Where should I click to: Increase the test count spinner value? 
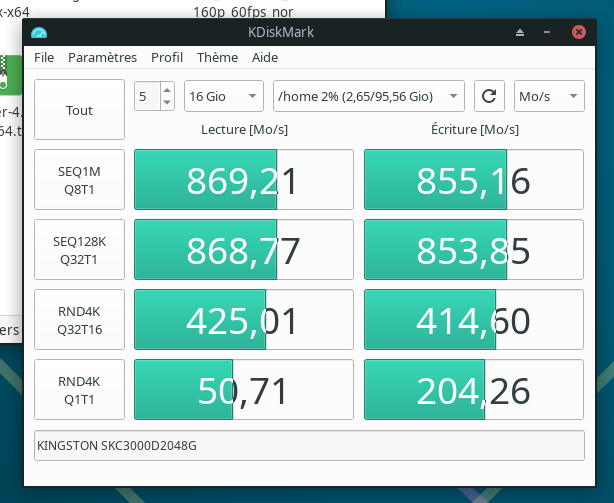pyautogui.click(x=166, y=91)
